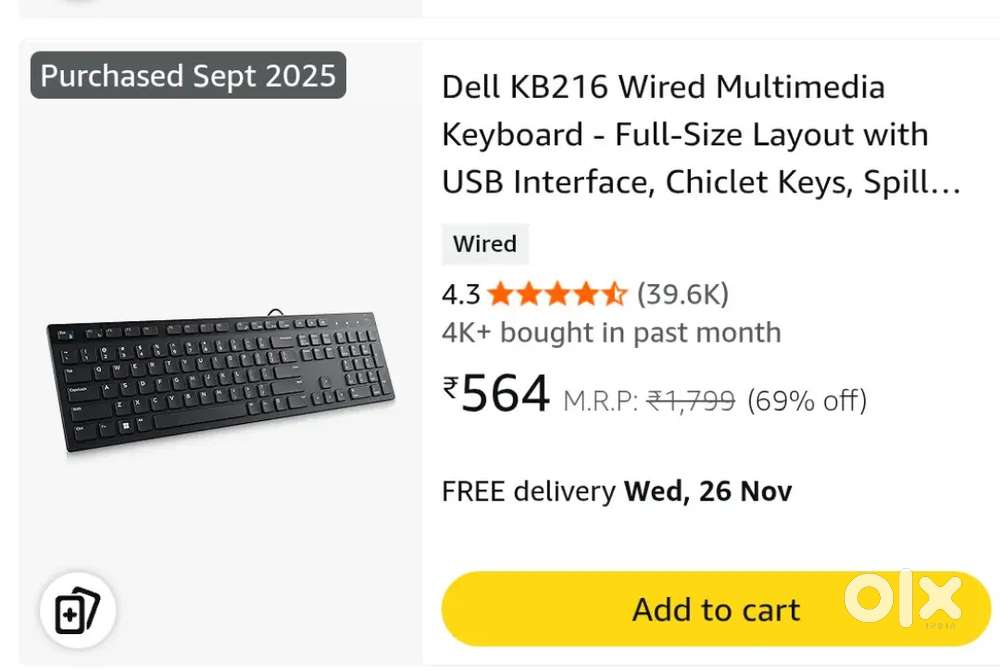
Task: Click the 4.3 rating score to filter reviews
Action: point(459,294)
